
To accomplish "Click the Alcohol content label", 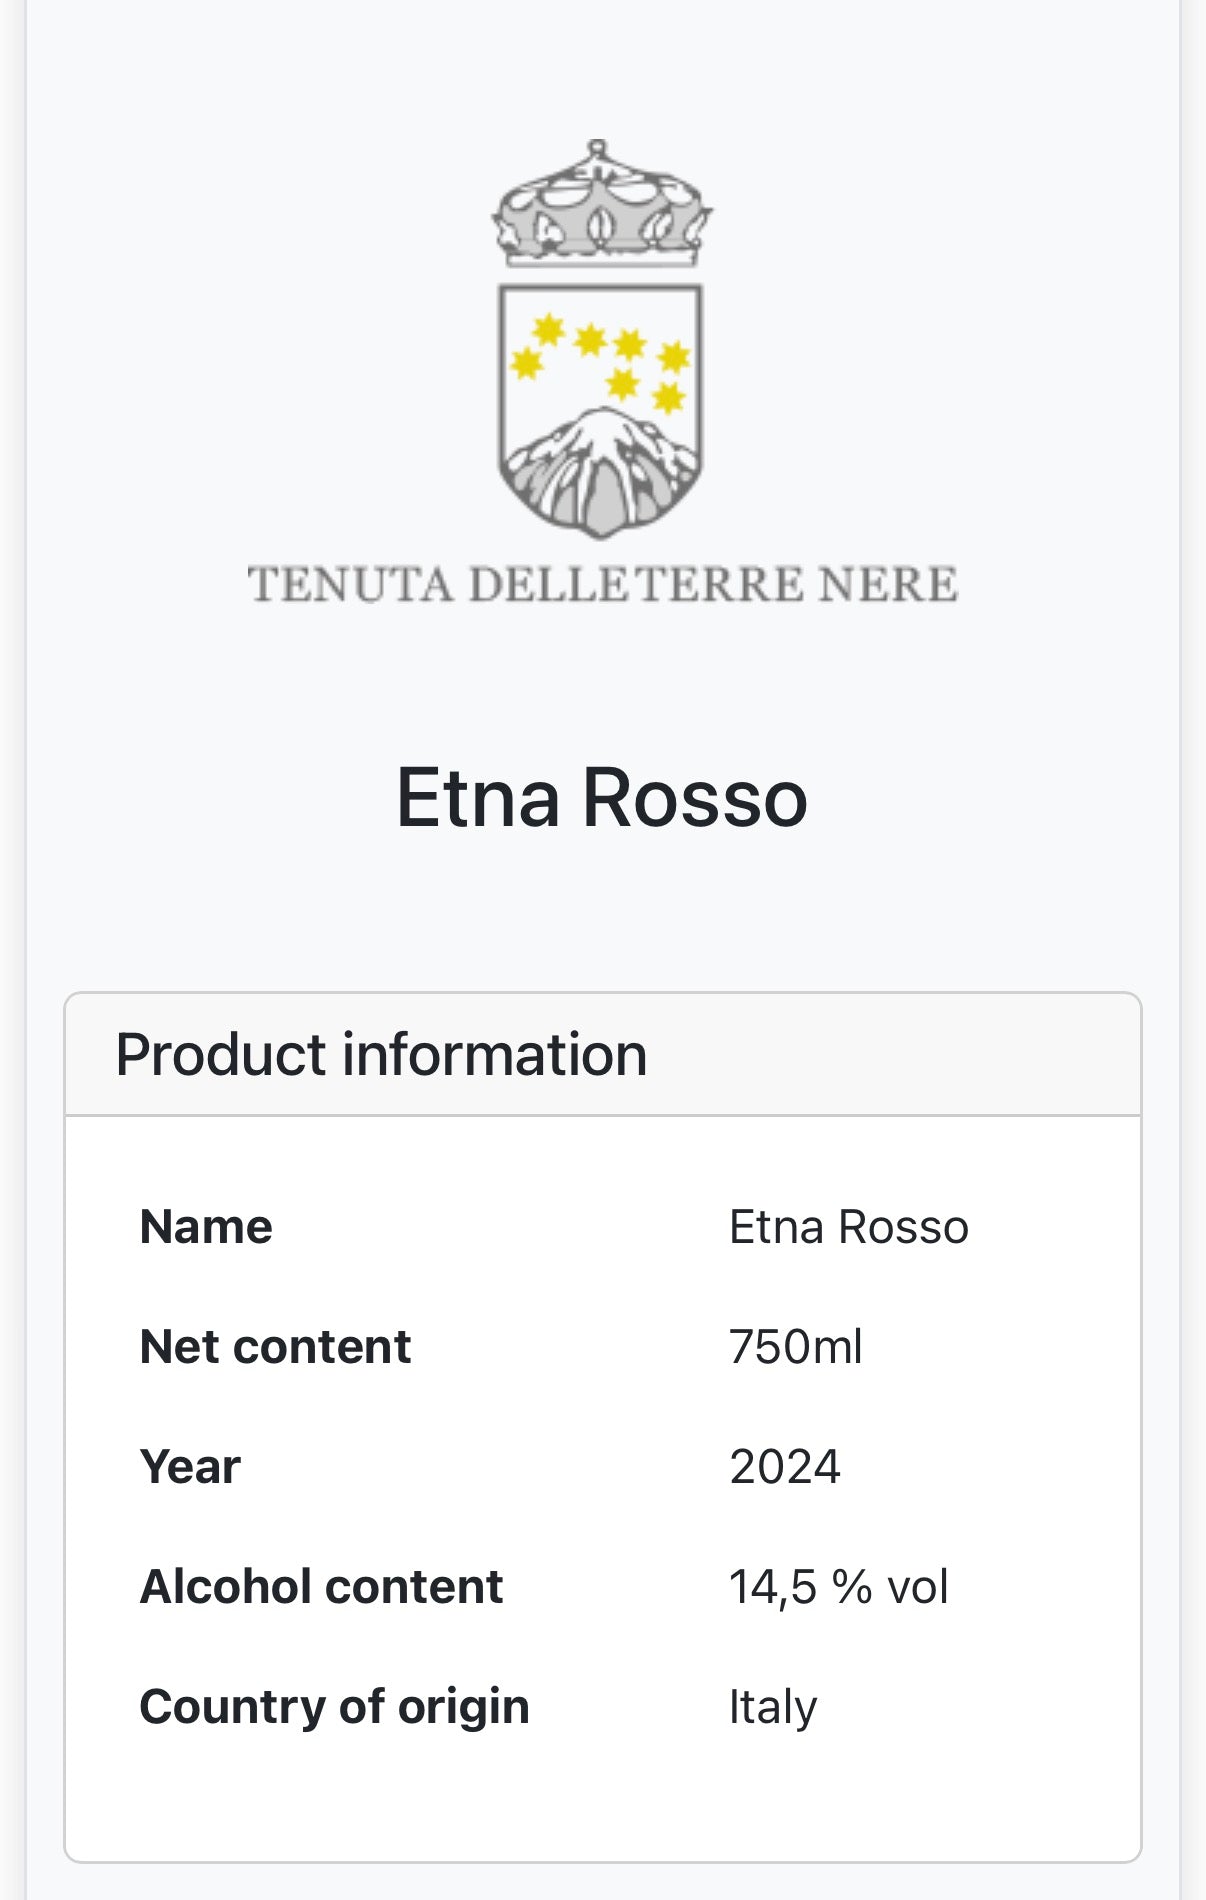I will pyautogui.click(x=321, y=1587).
